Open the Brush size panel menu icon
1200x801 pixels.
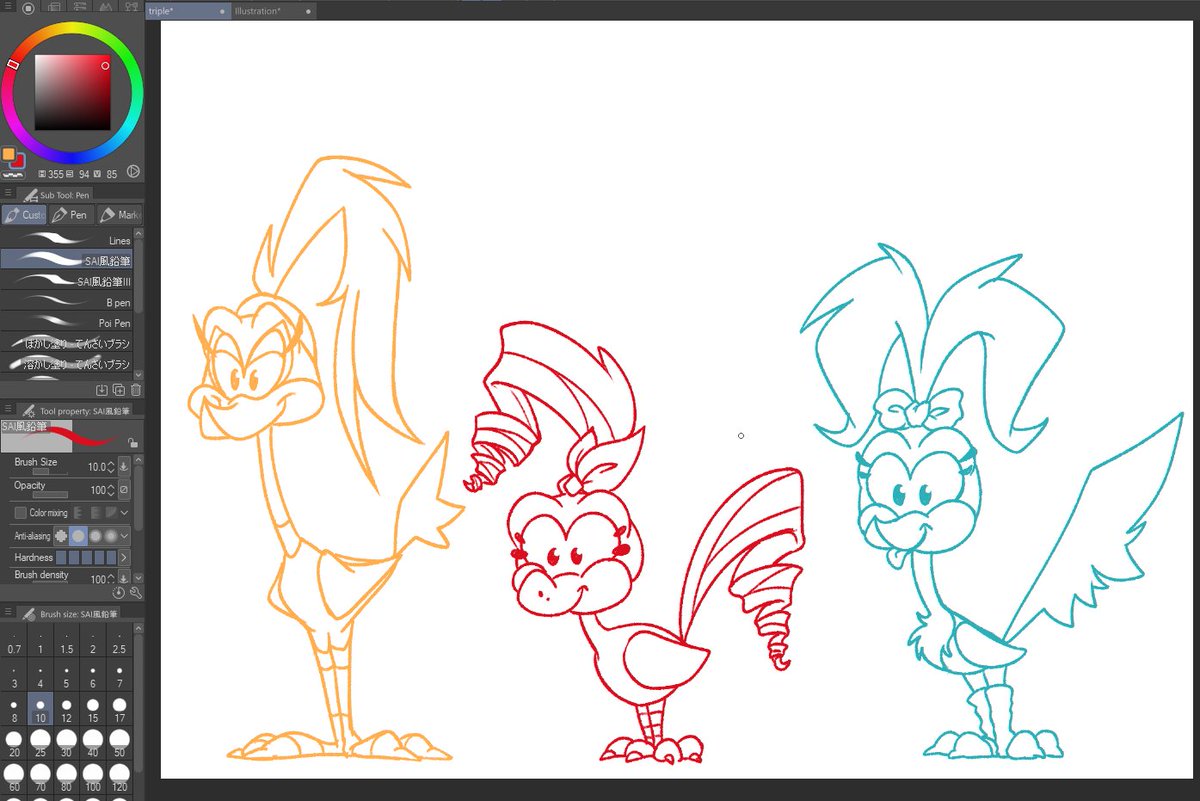8,612
